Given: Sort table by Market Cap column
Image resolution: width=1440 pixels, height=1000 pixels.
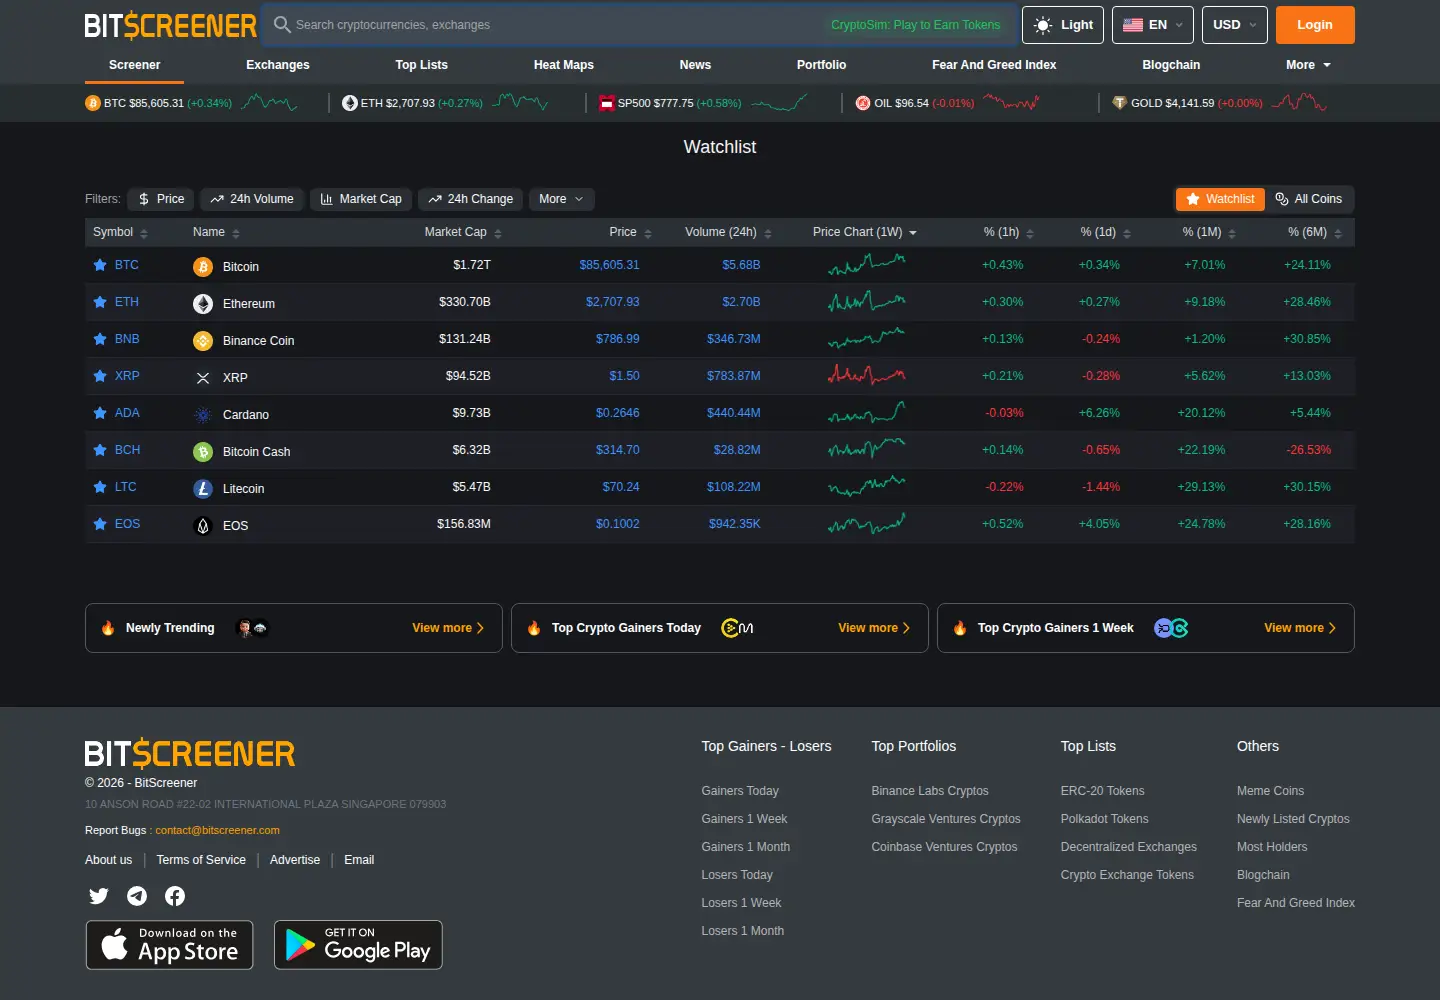Looking at the screenshot, I should point(463,232).
